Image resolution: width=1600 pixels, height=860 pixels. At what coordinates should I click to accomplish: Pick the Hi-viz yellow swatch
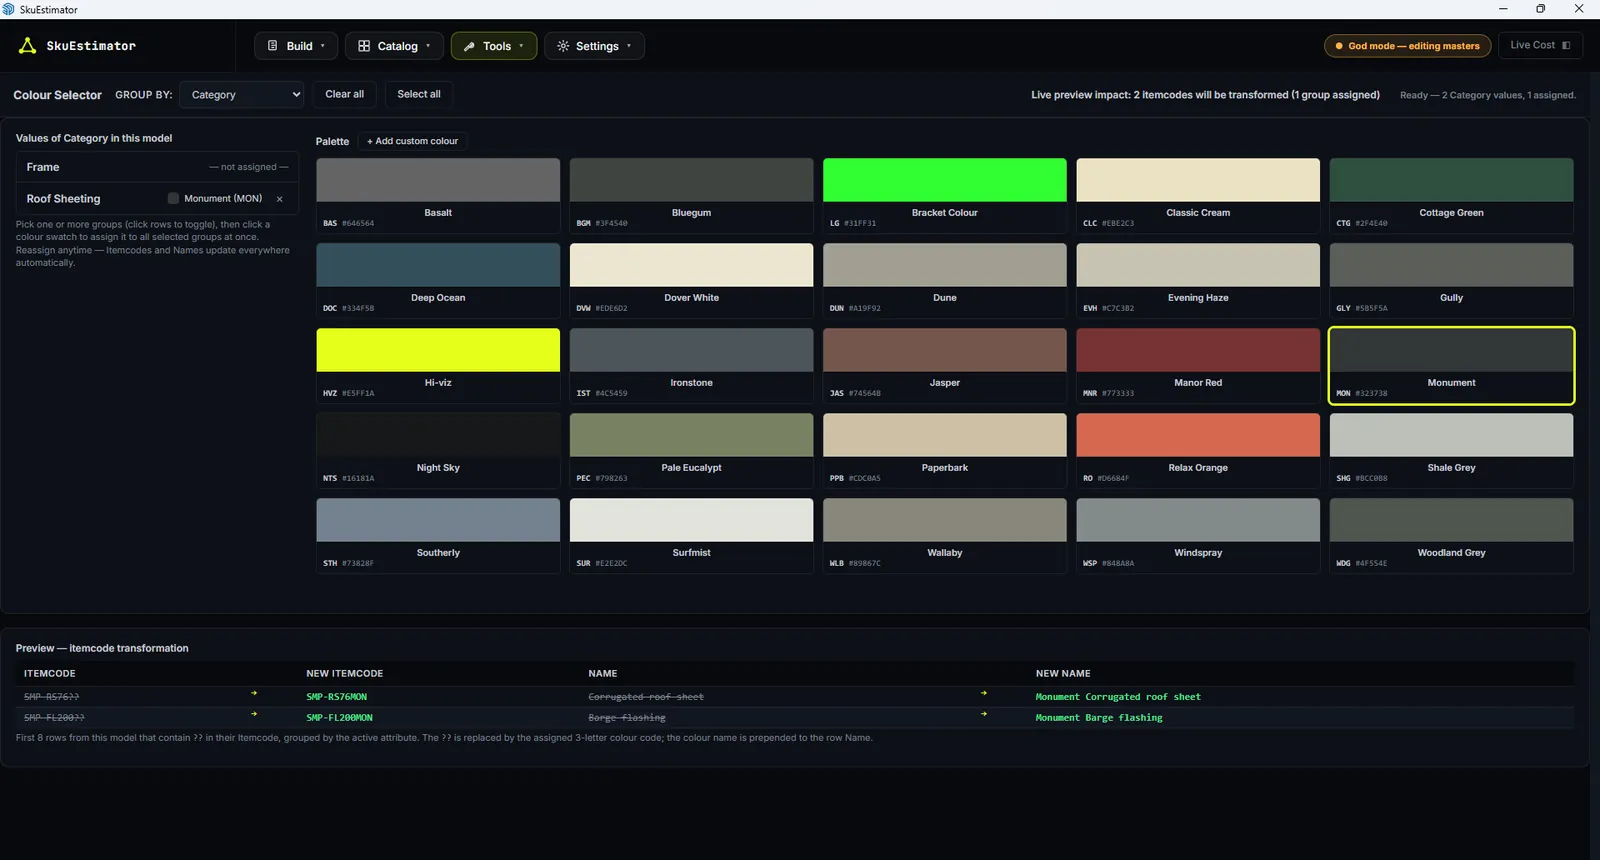[x=438, y=365]
